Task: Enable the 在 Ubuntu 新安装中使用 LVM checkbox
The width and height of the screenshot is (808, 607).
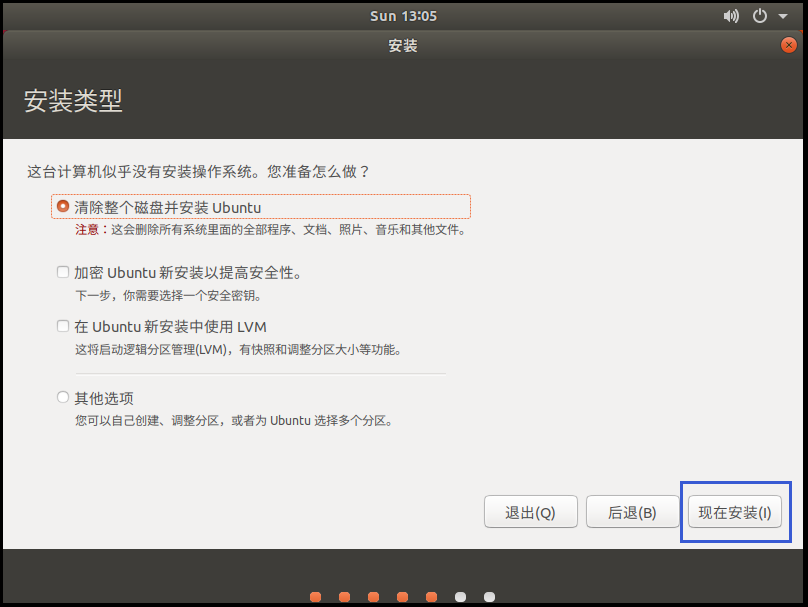Action: tap(62, 325)
